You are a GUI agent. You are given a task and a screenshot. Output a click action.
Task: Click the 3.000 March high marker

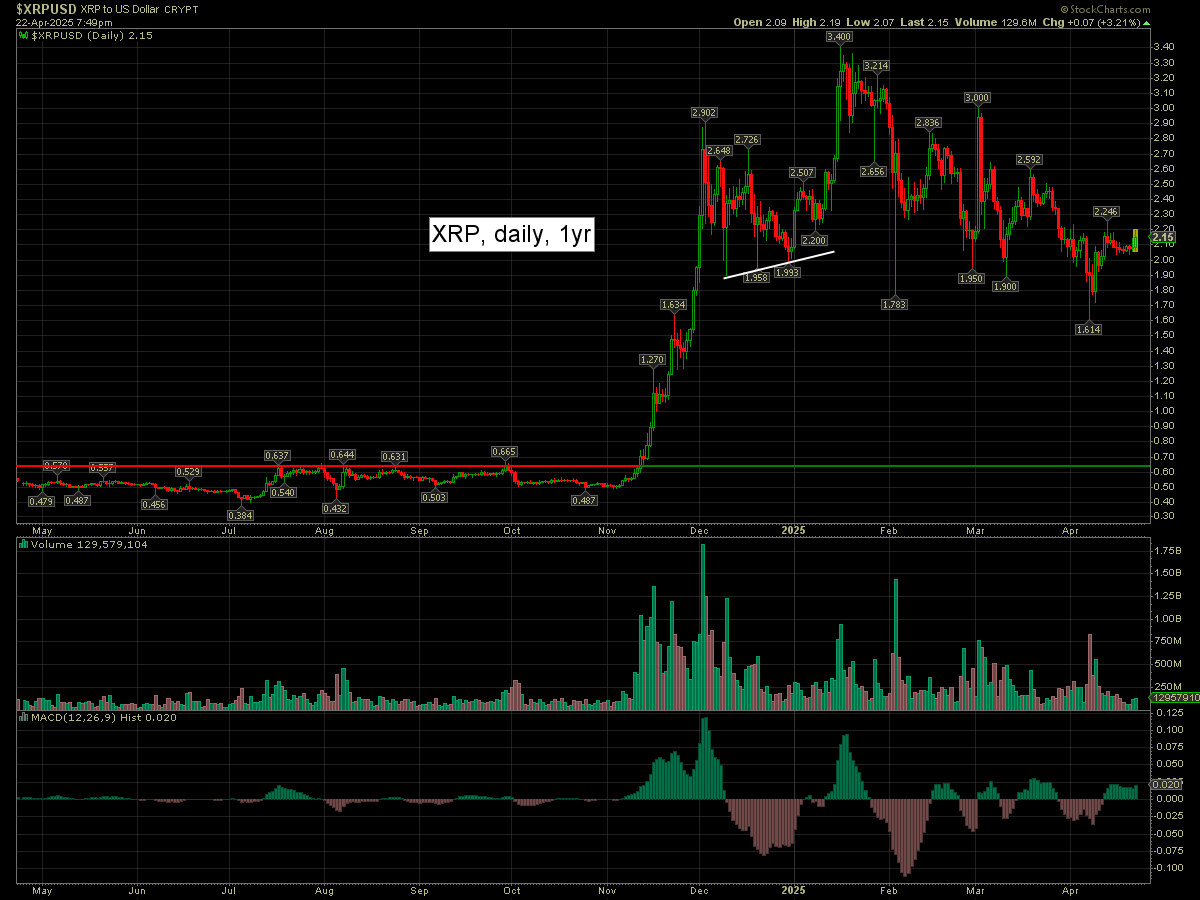tap(977, 97)
